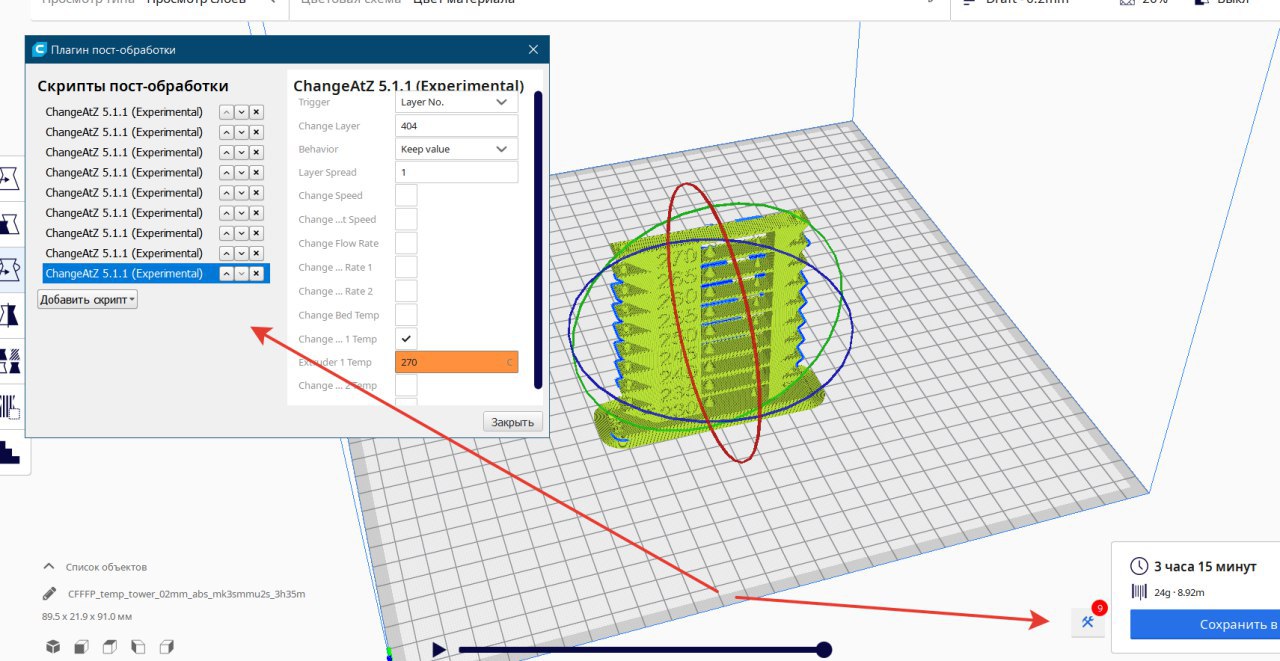Enable the Change Speed checkbox
Image resolution: width=1280 pixels, height=661 pixels.
click(x=406, y=196)
